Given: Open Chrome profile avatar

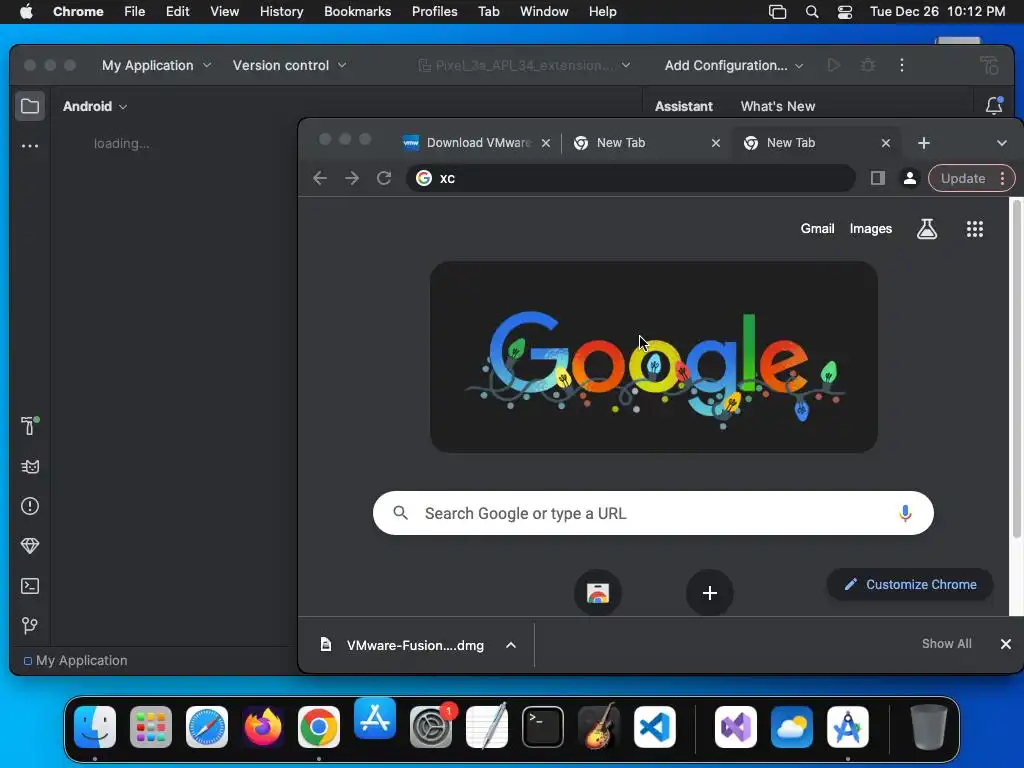Looking at the screenshot, I should pyautogui.click(x=910, y=178).
